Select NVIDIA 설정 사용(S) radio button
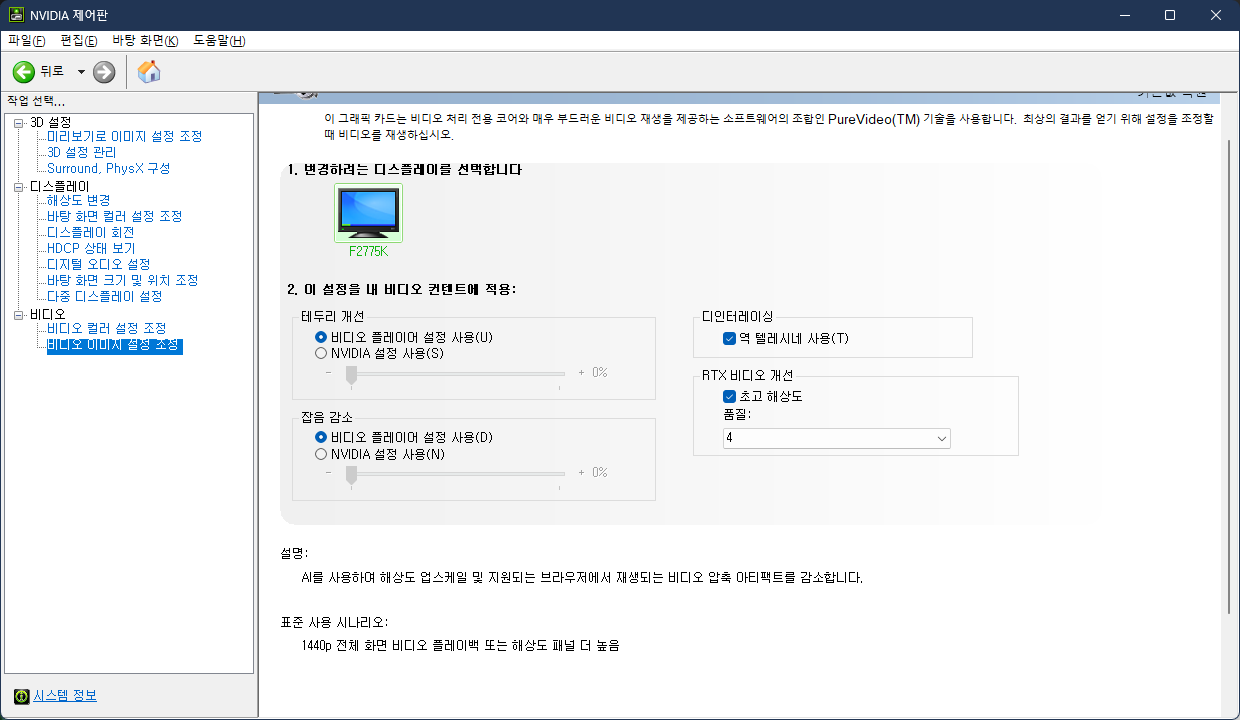 click(379, 353)
